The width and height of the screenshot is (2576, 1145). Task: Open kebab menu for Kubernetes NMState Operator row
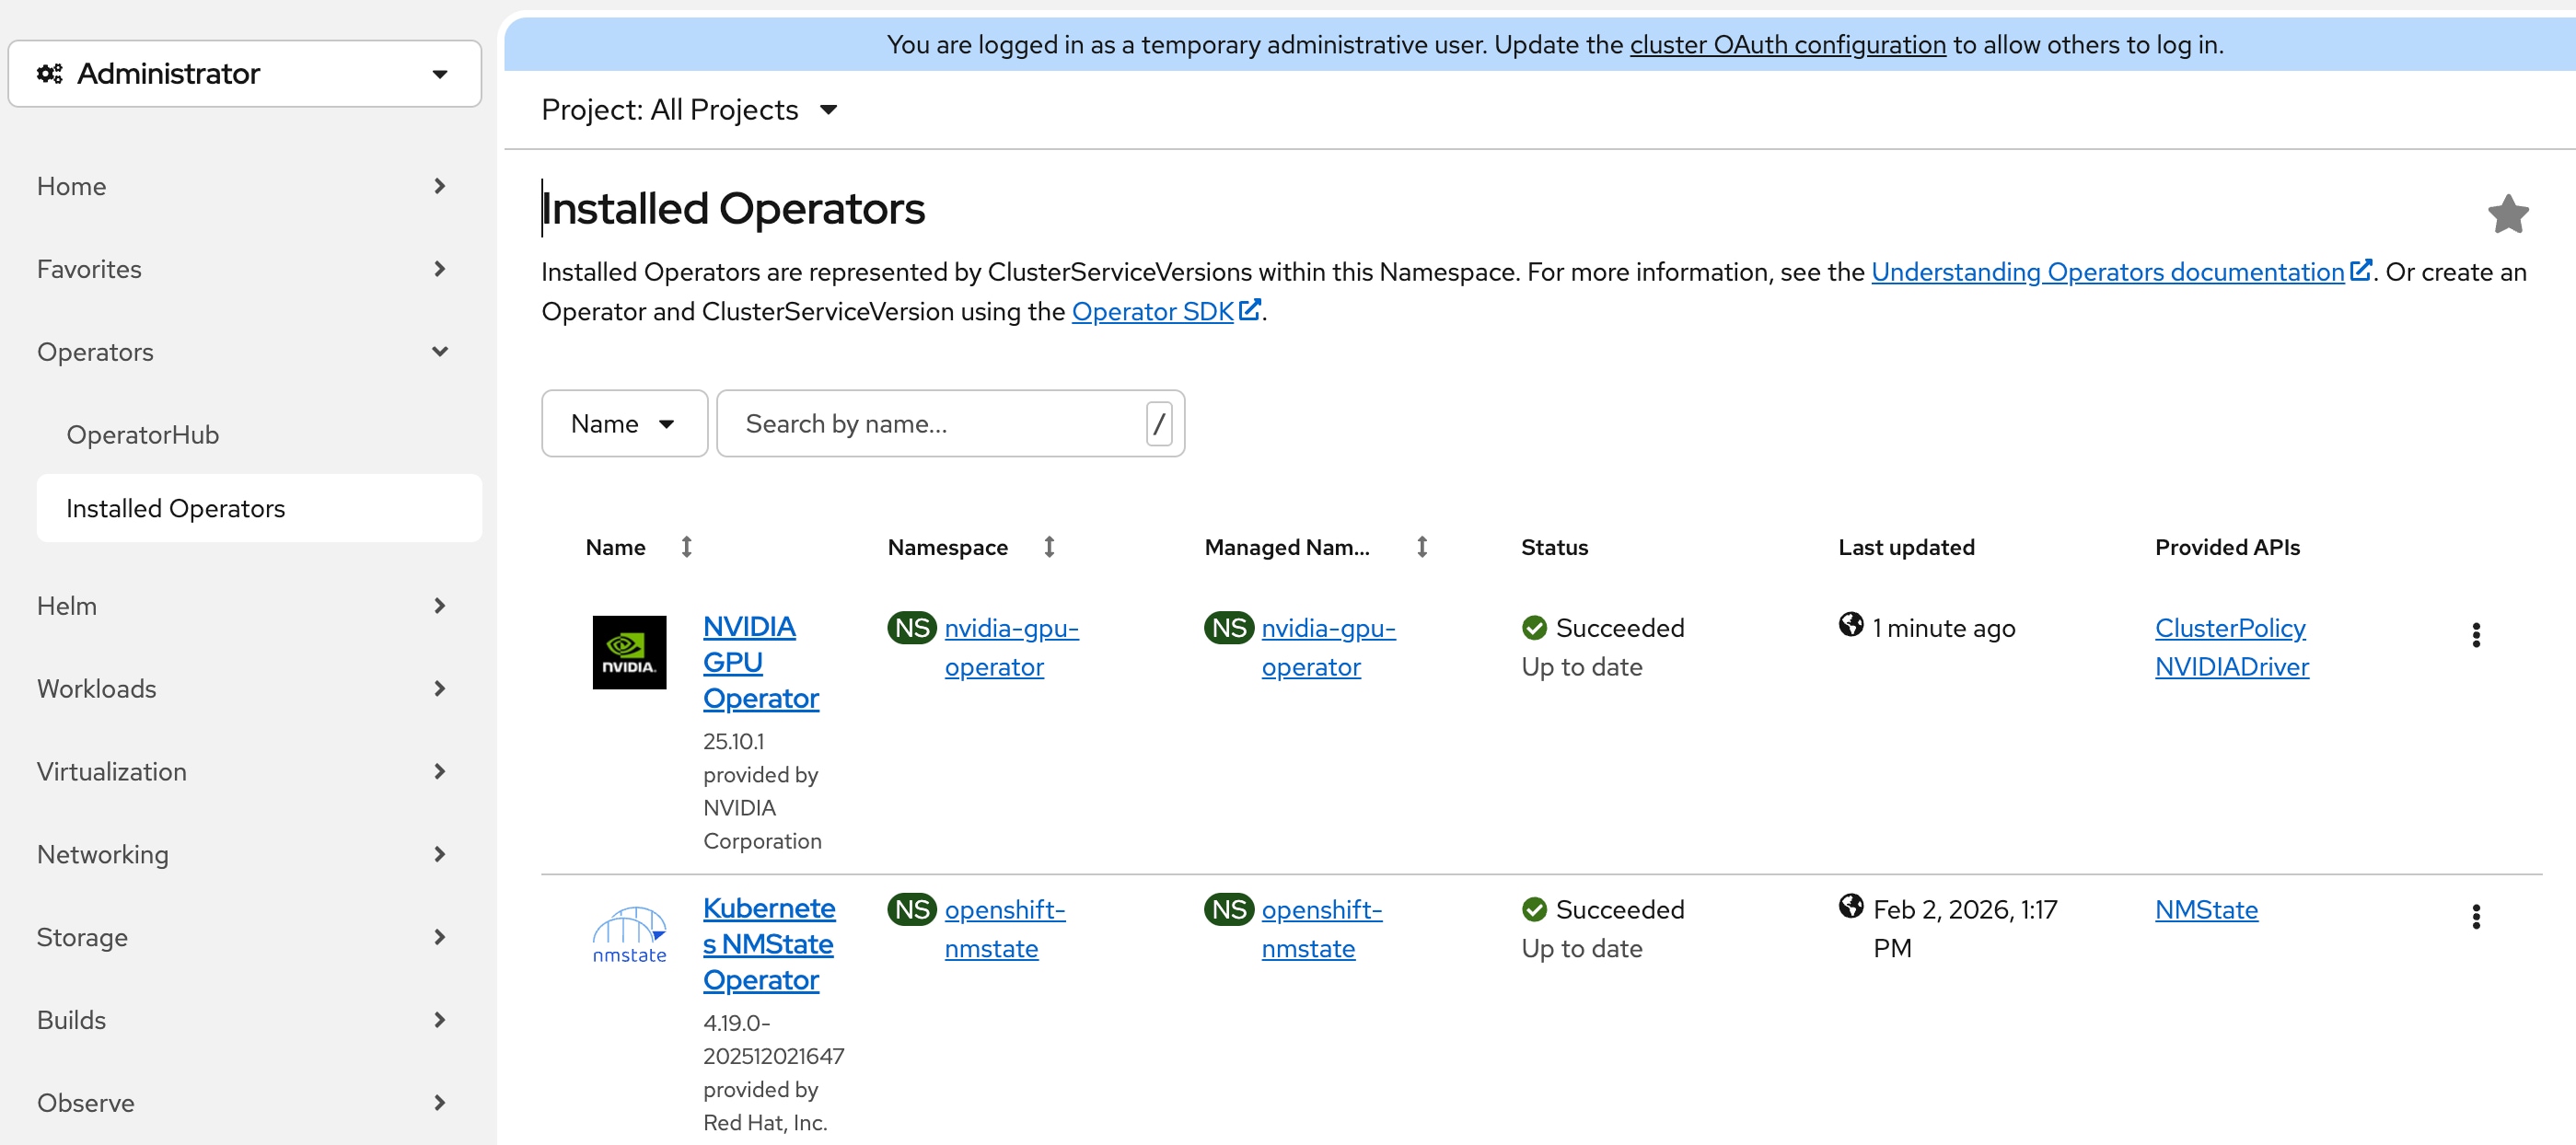pos(2475,917)
